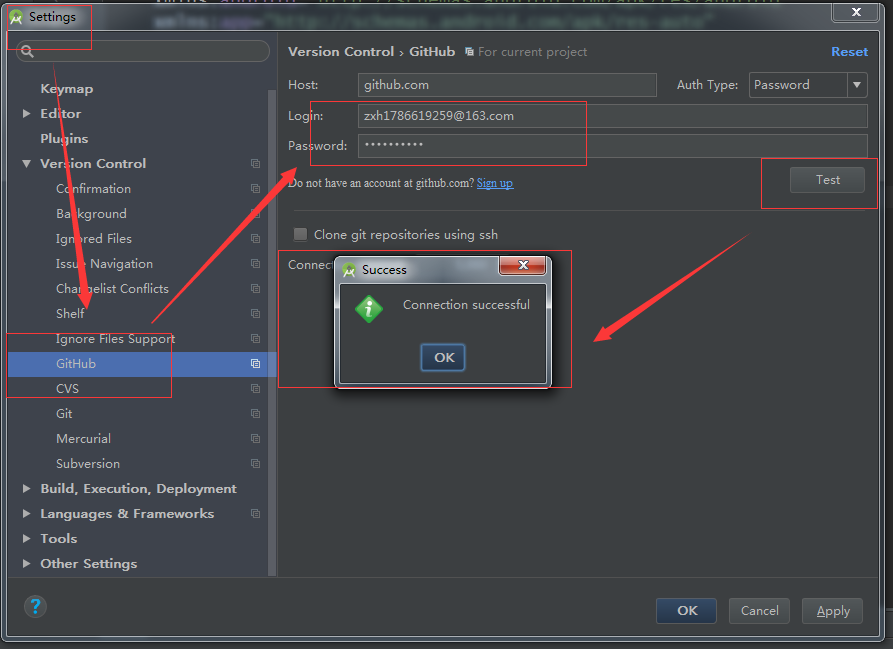The image size is (893, 649).
Task: Click the Apply button
Action: pyautogui.click(x=832, y=611)
